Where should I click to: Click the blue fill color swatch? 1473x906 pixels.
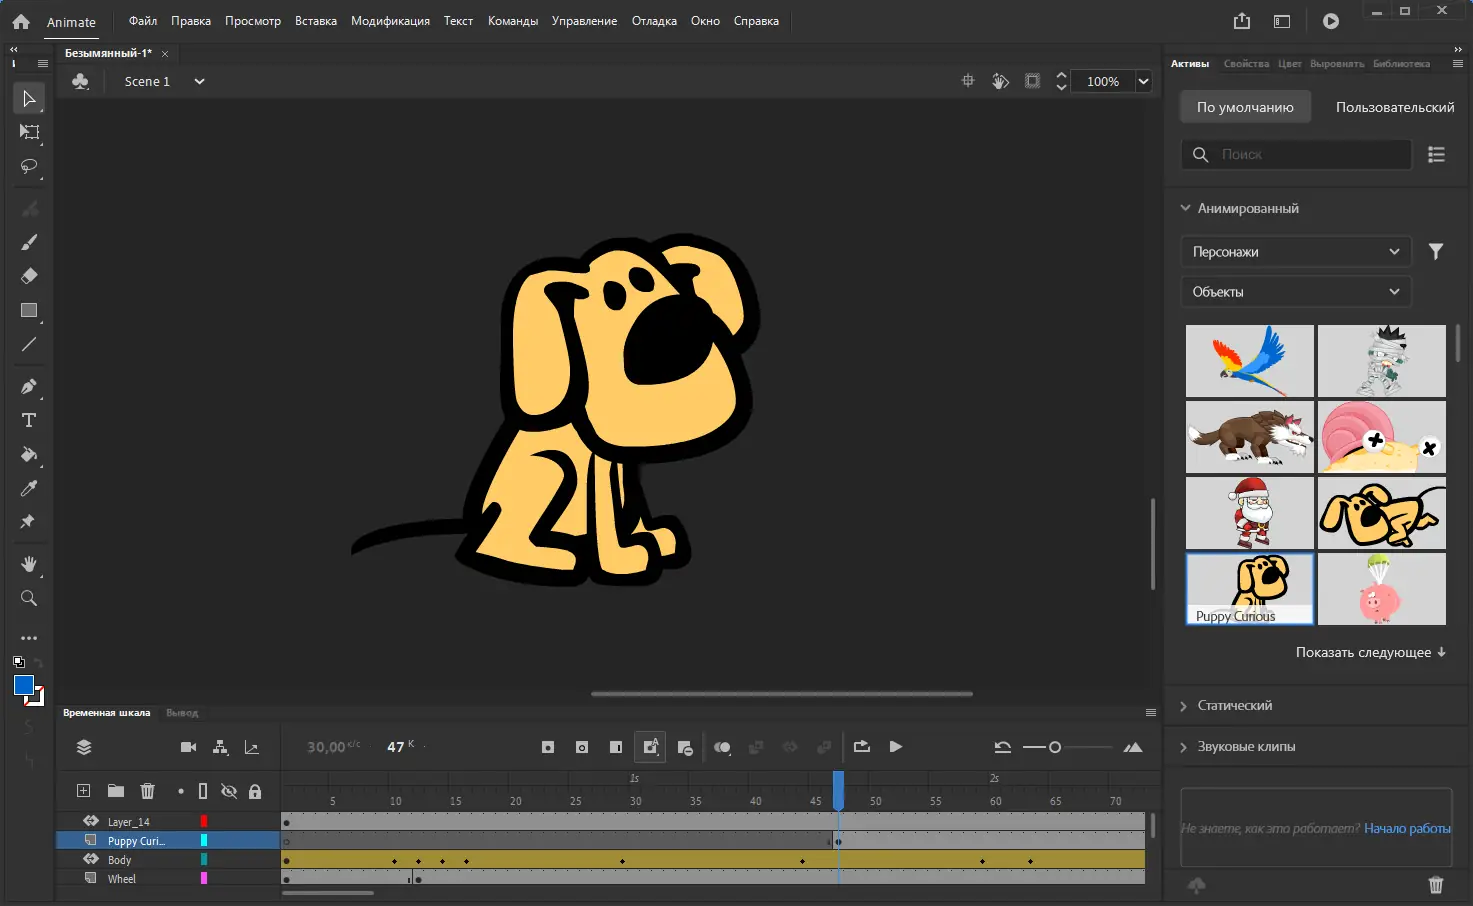(23, 685)
